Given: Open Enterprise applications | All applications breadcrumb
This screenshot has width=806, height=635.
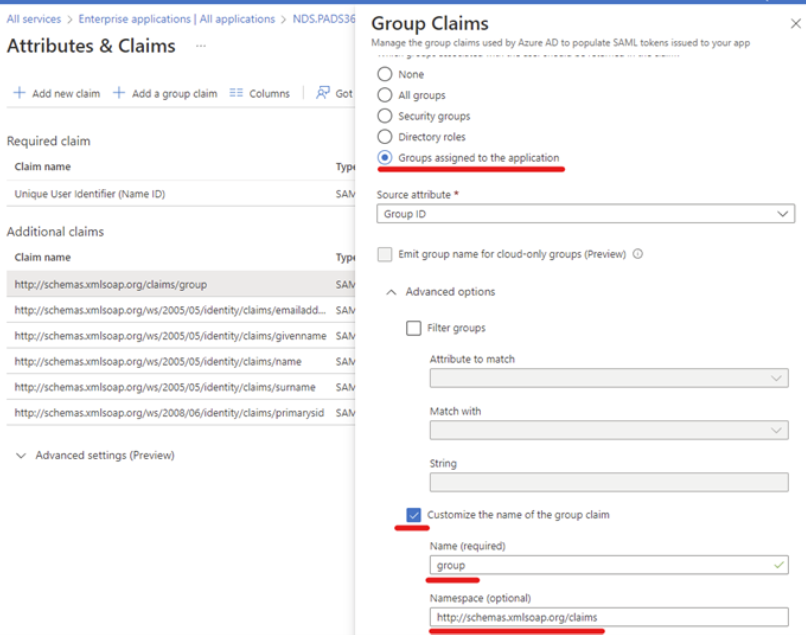Looking at the screenshot, I should [176, 19].
